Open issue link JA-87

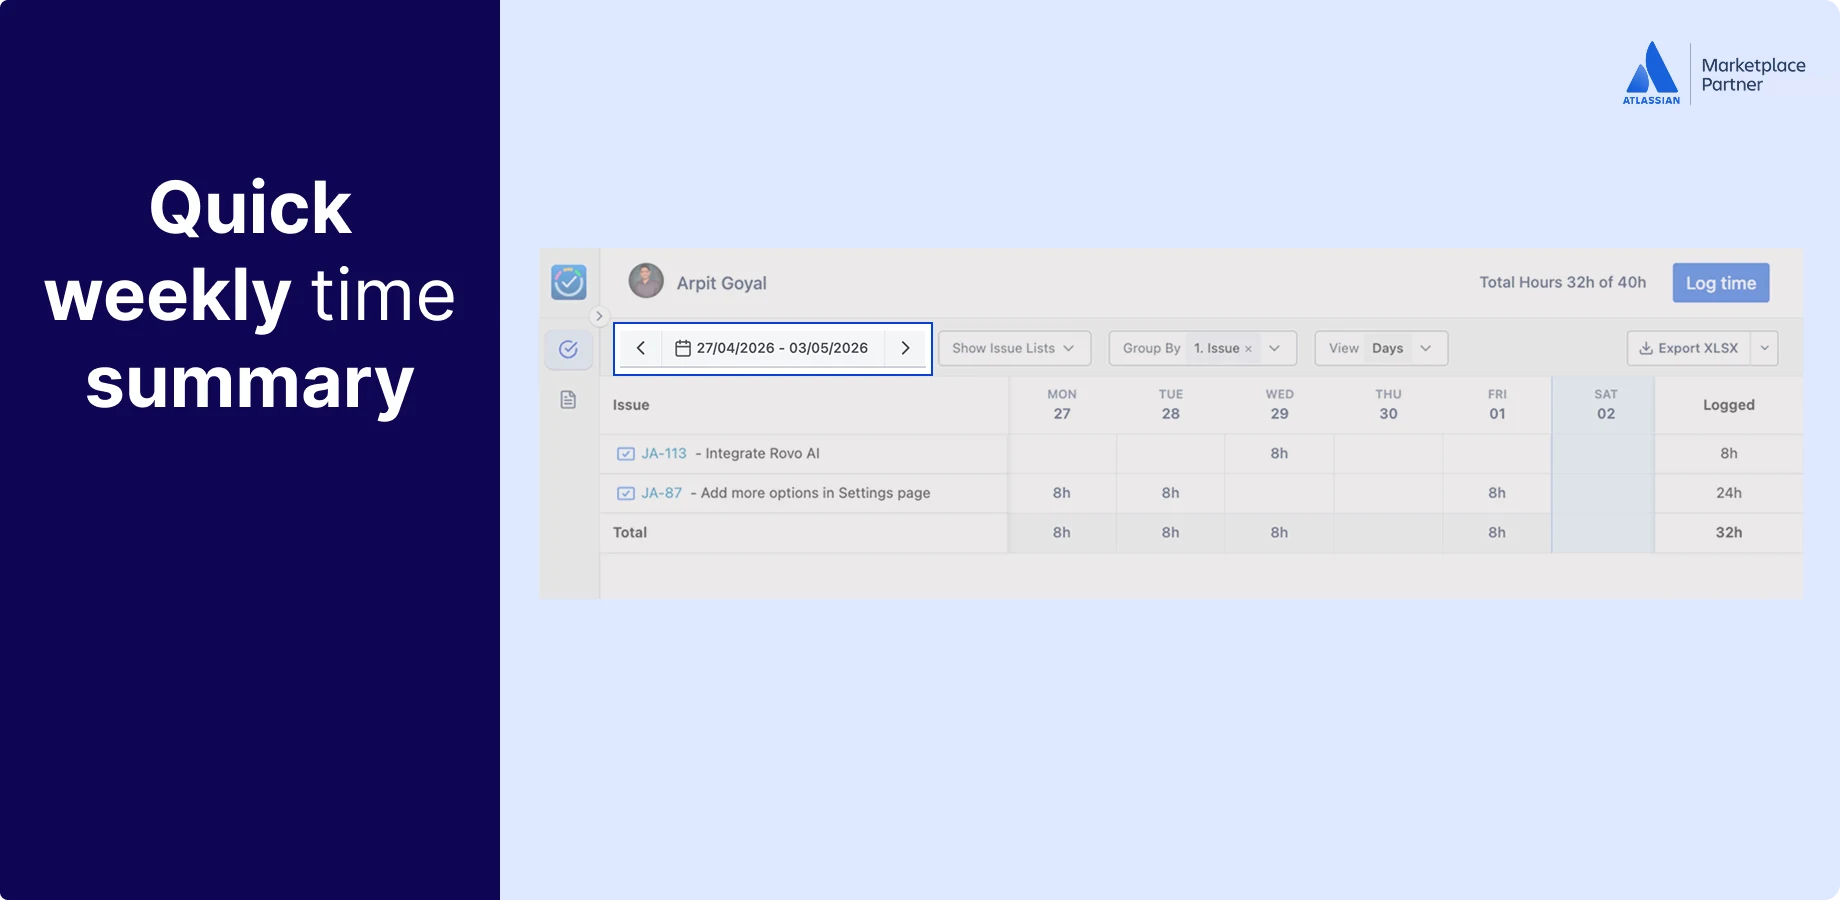[661, 493]
